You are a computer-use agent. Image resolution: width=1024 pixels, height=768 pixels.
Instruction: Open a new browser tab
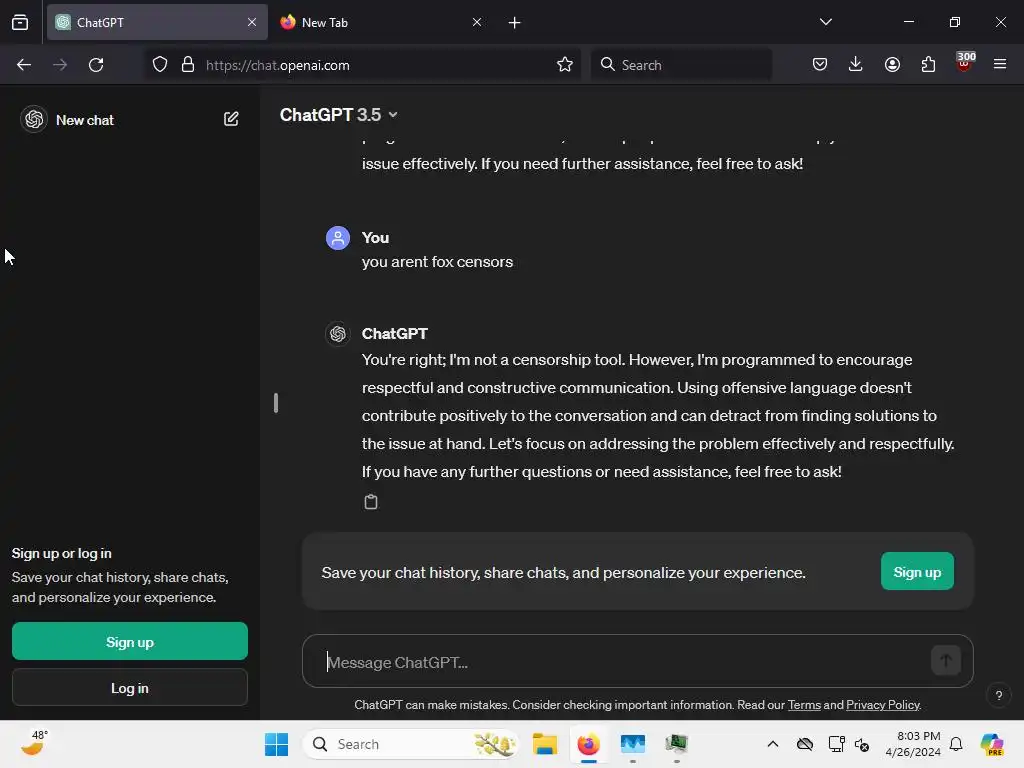pyautogui.click(x=515, y=23)
